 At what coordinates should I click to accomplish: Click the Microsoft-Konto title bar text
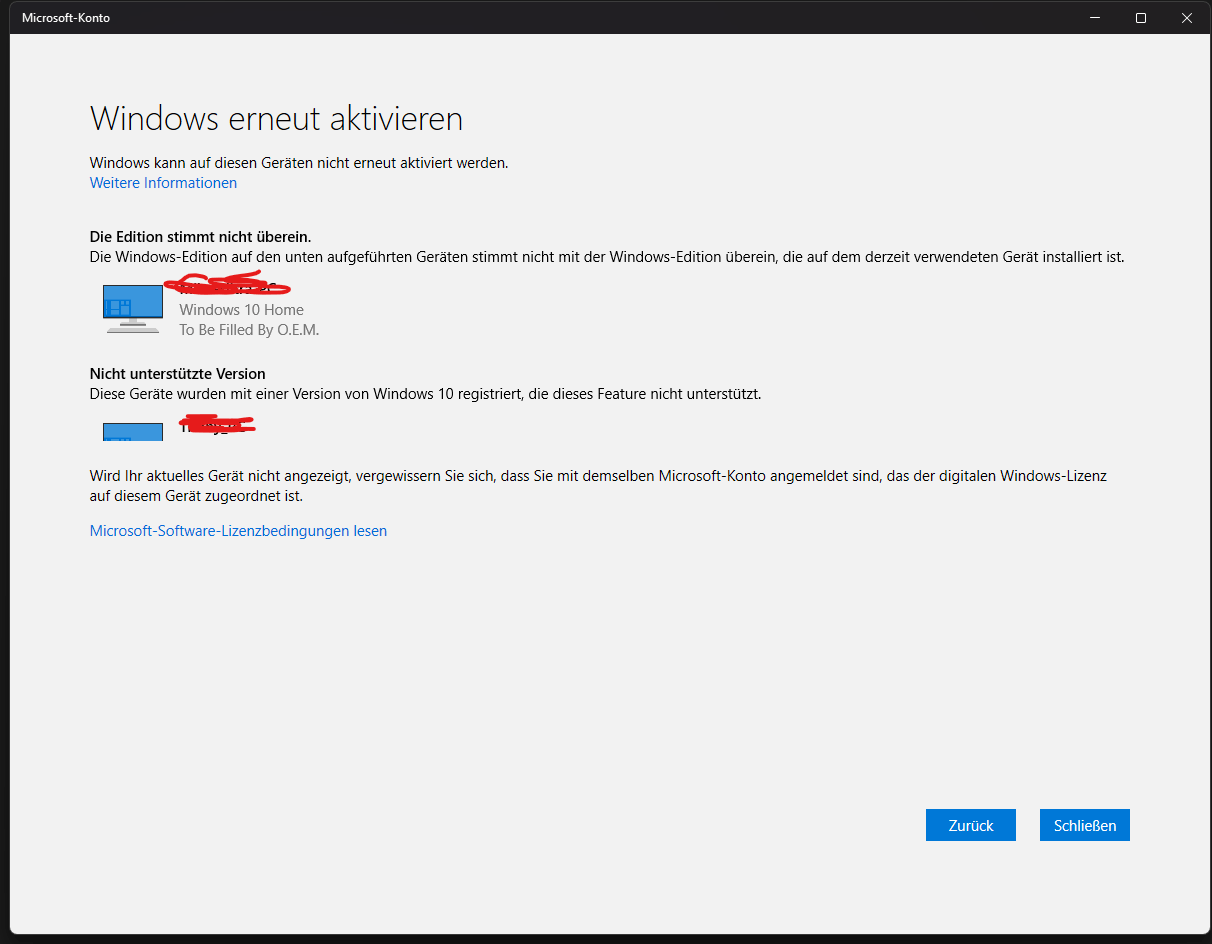pyautogui.click(x=66, y=18)
